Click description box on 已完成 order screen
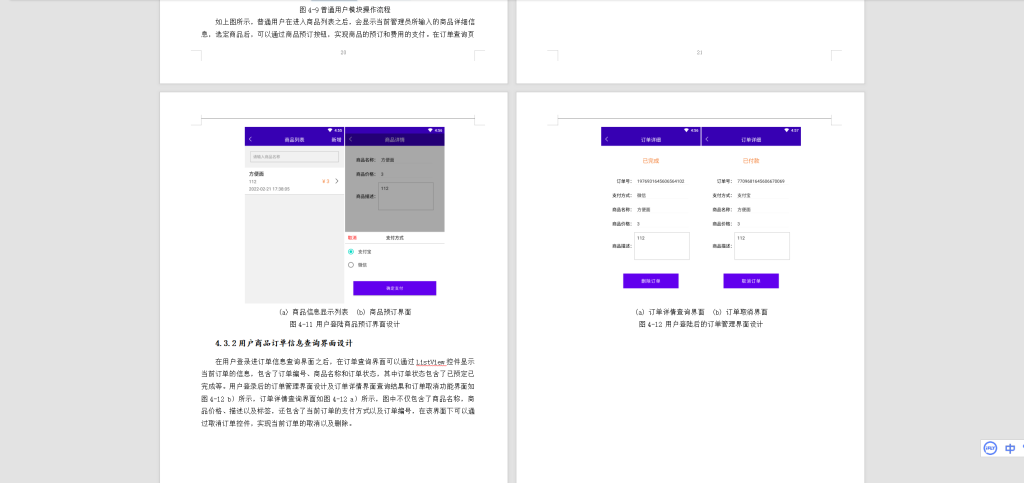Viewport: 1024px width, 483px height. [x=662, y=246]
